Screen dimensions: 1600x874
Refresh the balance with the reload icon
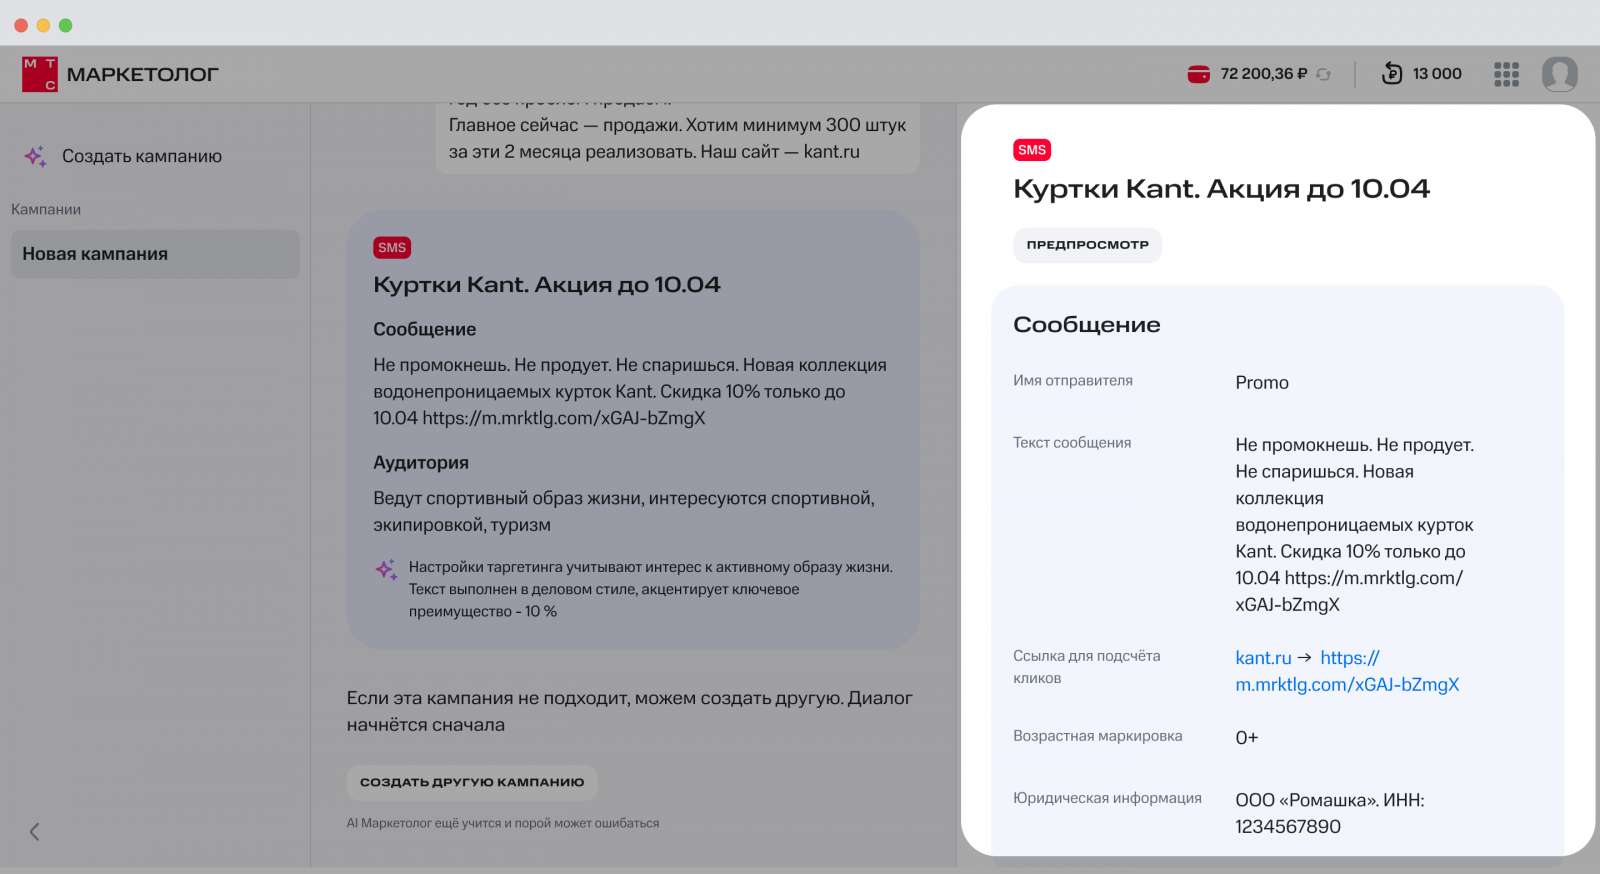click(x=1324, y=74)
